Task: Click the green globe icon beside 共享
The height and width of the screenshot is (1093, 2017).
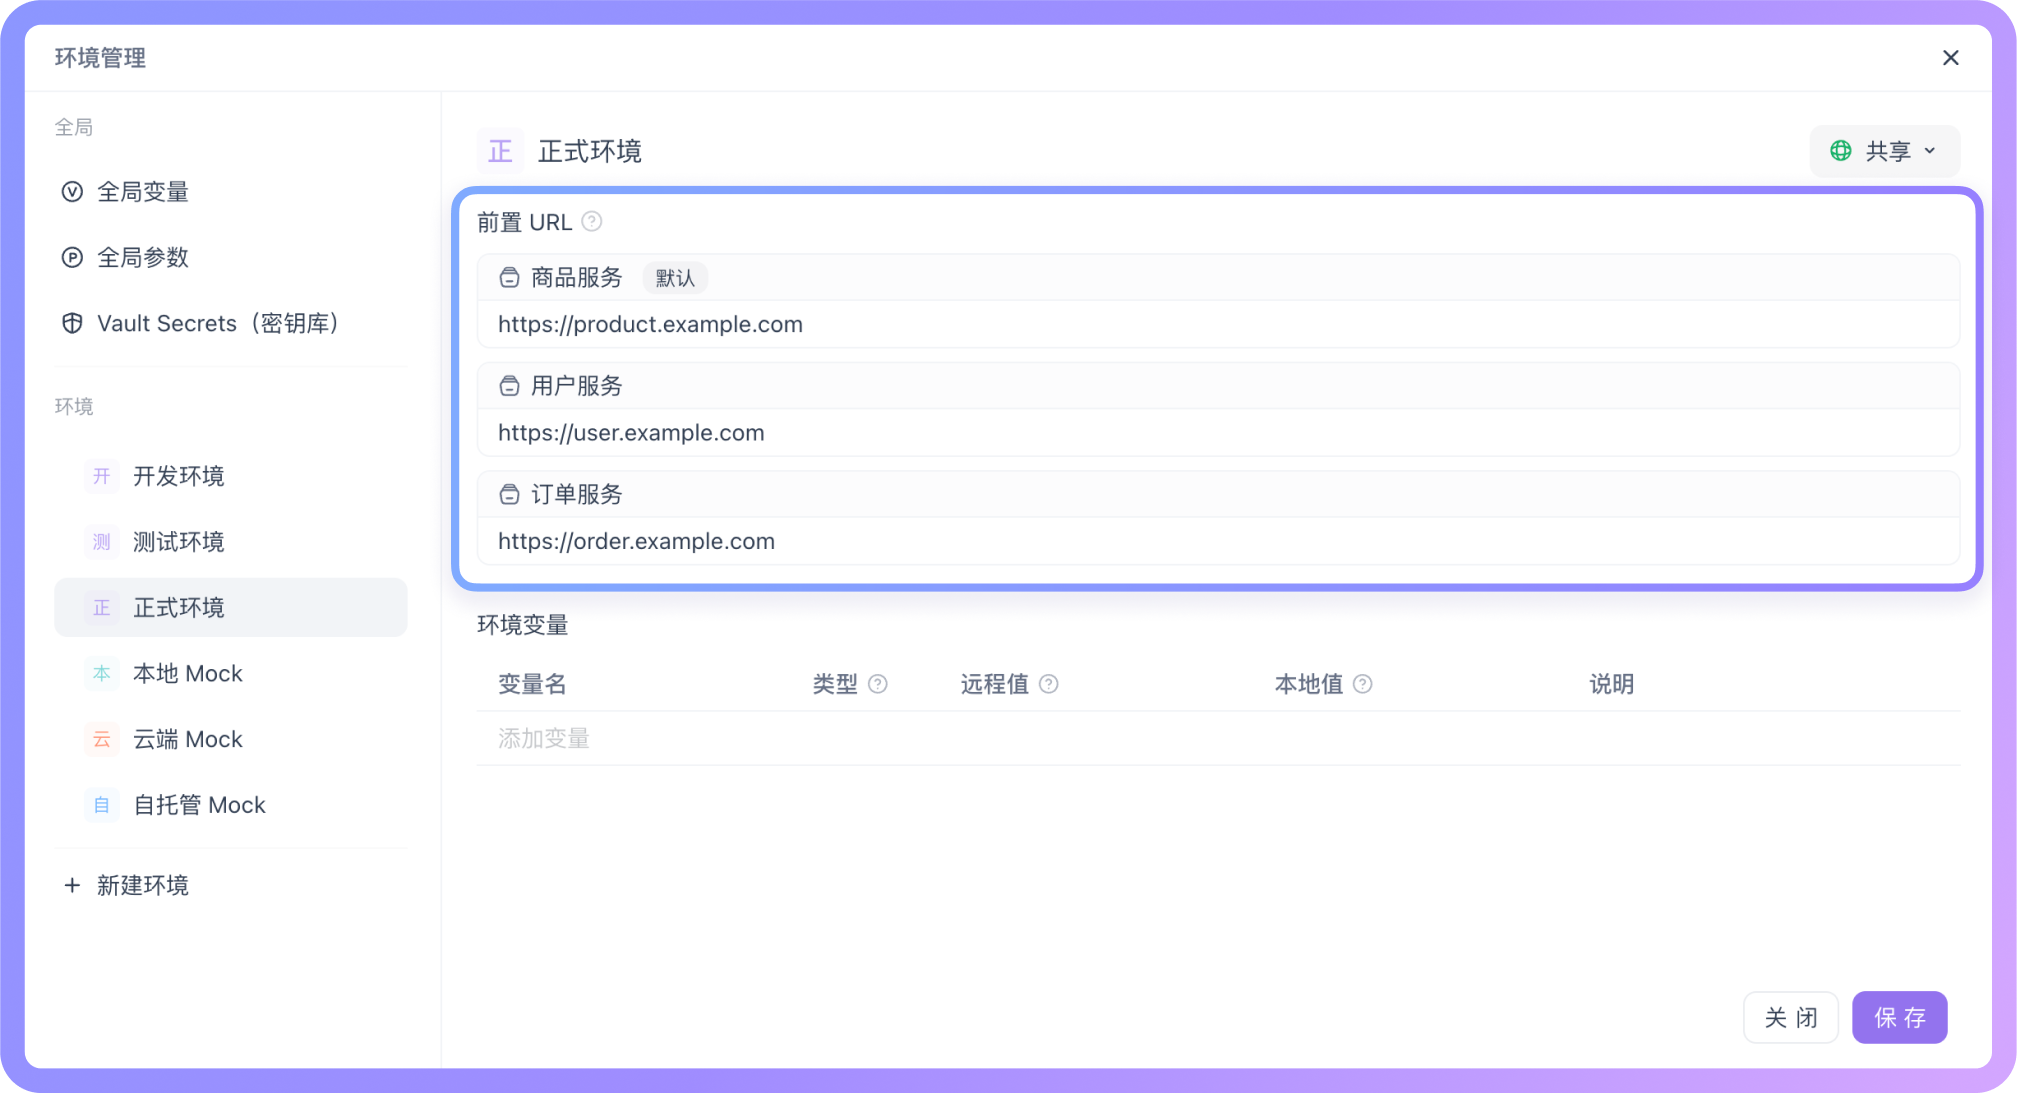Action: pos(1841,151)
